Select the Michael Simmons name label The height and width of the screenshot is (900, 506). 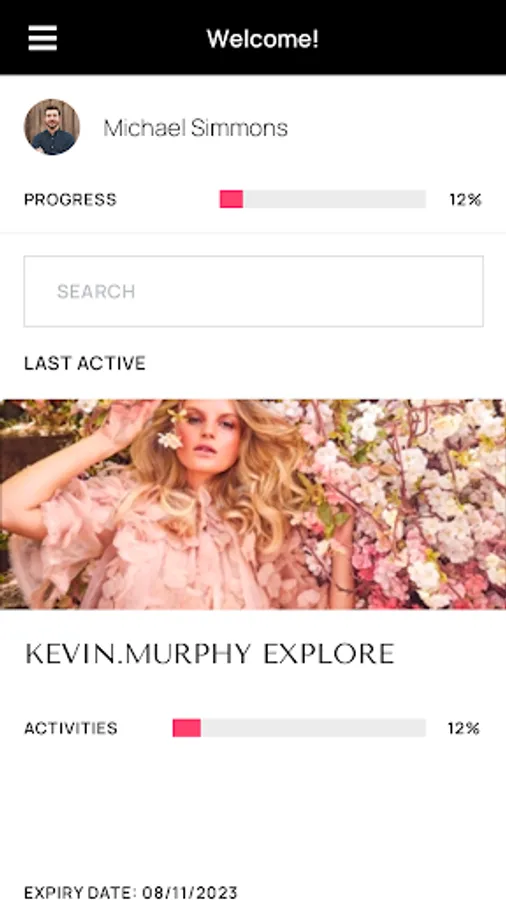[x=195, y=127]
